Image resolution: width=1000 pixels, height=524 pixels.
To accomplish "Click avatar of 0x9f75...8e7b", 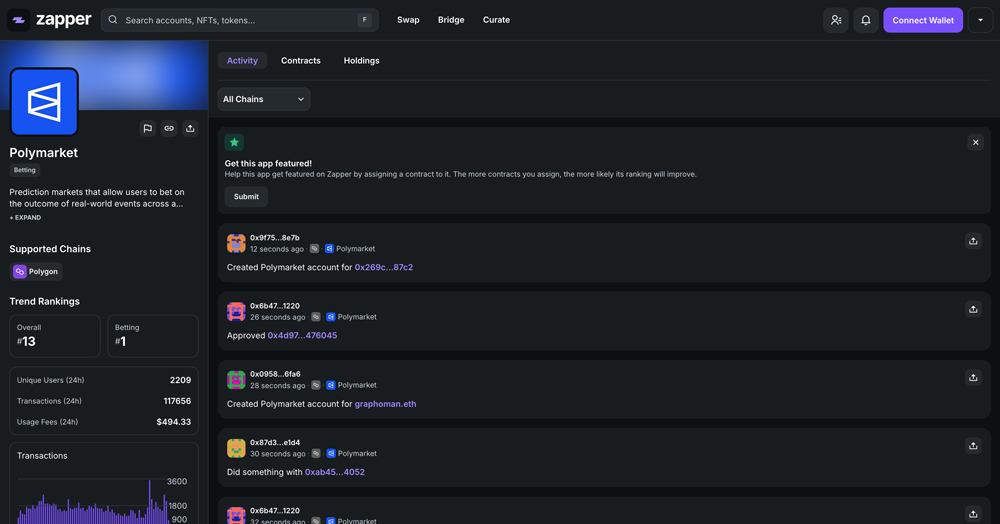I will coord(236,243).
